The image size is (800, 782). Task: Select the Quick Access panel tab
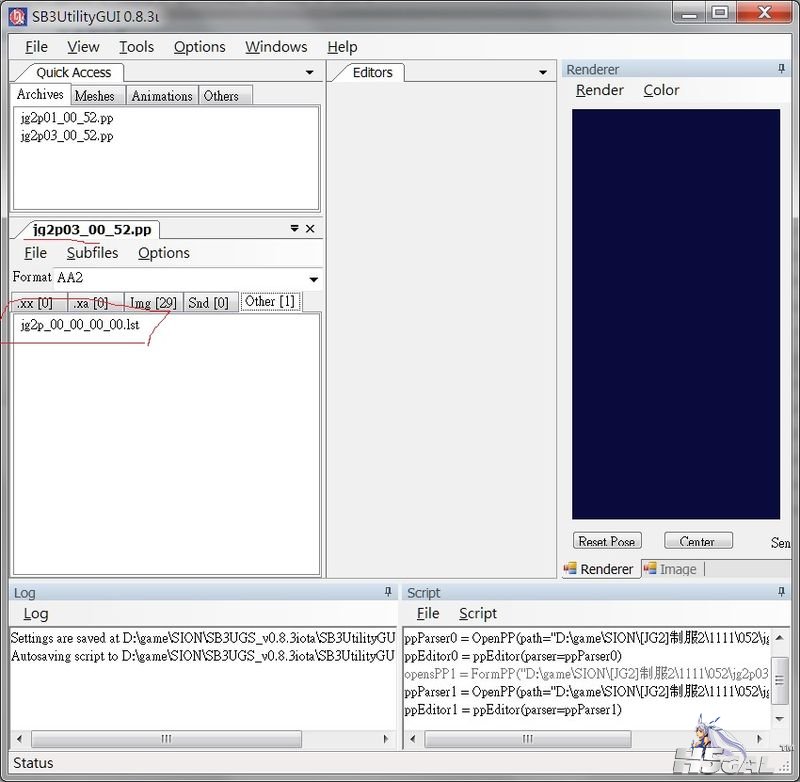tap(73, 72)
